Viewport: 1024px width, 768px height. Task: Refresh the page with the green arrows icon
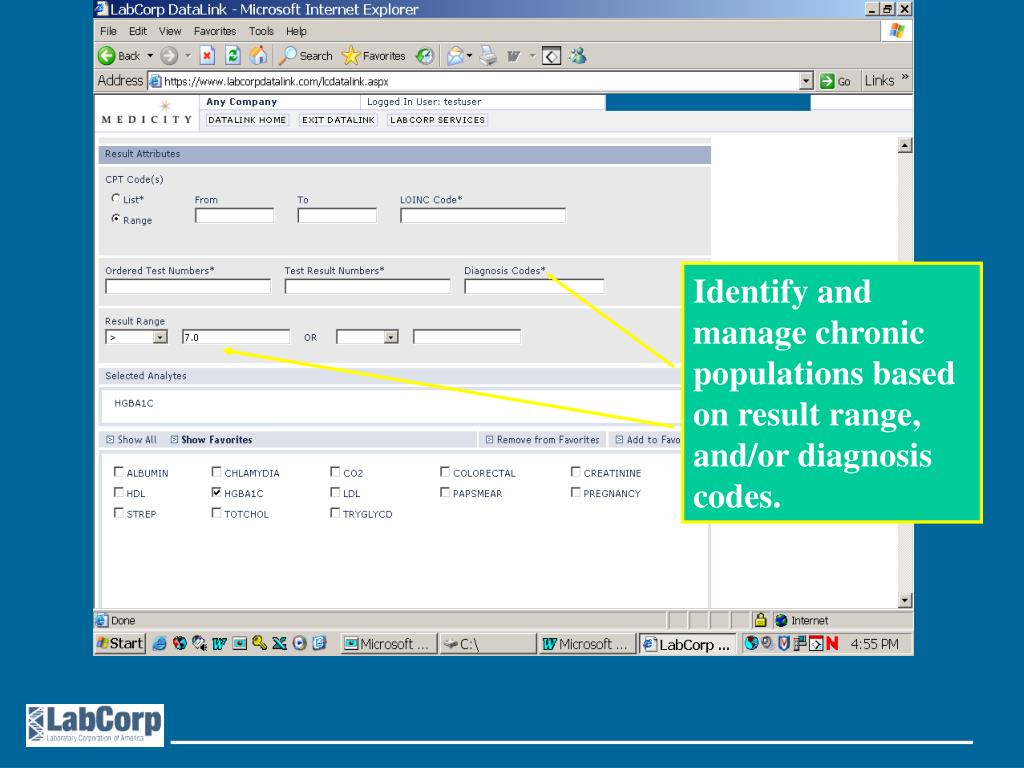pos(232,56)
